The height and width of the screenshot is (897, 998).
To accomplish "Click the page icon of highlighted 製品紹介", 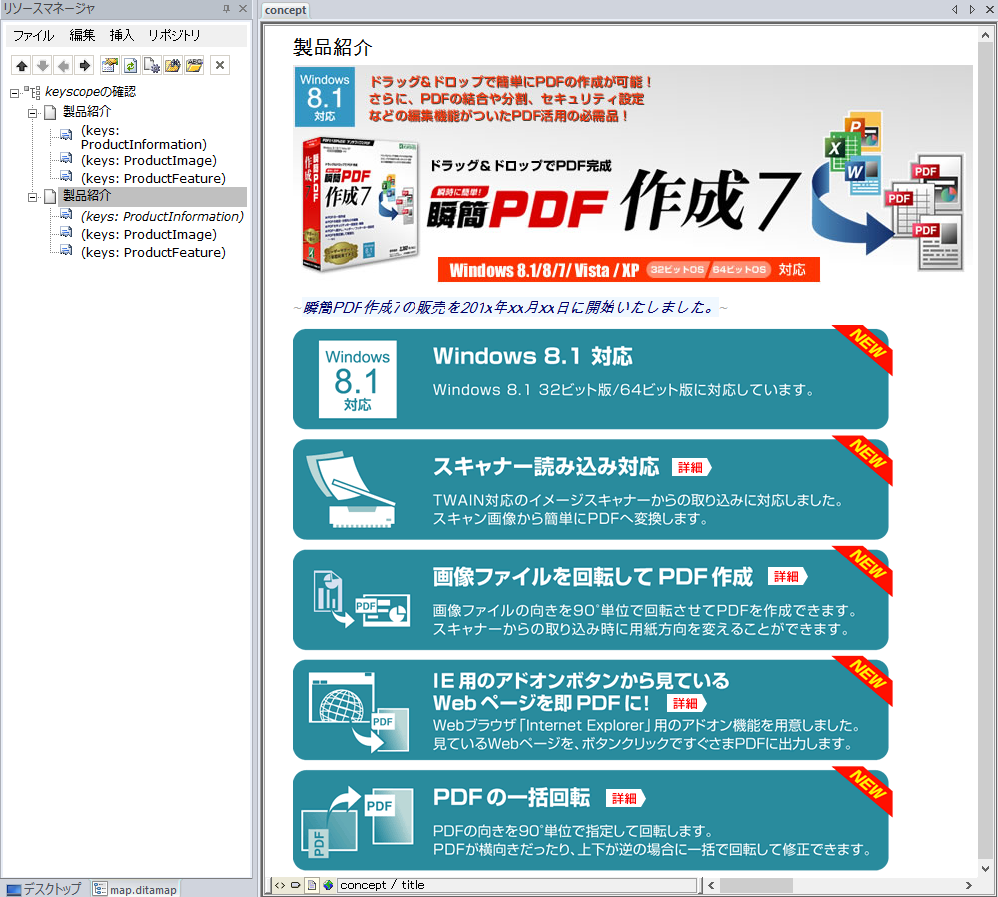I will pos(50,197).
